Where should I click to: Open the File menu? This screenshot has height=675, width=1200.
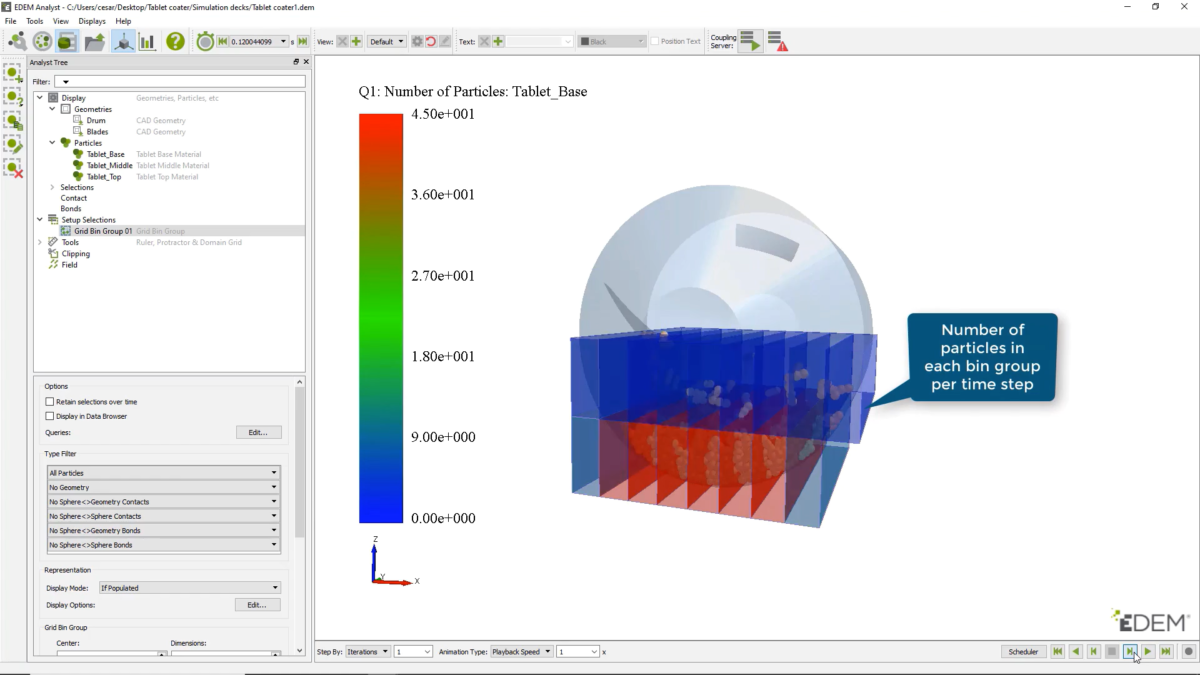pyautogui.click(x=11, y=21)
